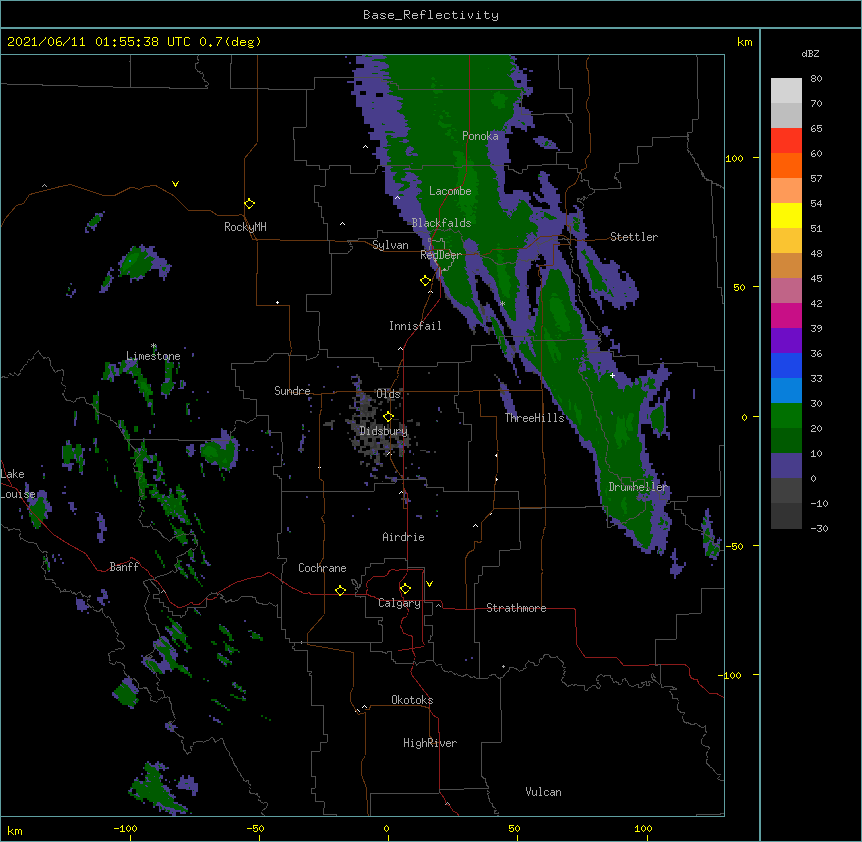Screen dimensions: 862x842
Task: Click the dBZ legend heading
Action: point(810,53)
